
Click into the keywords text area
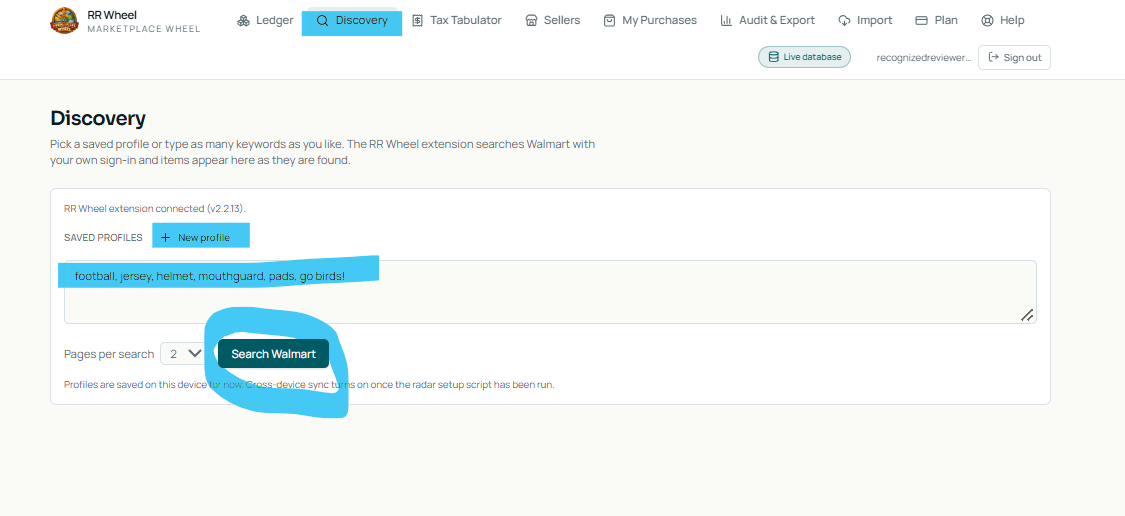550,291
